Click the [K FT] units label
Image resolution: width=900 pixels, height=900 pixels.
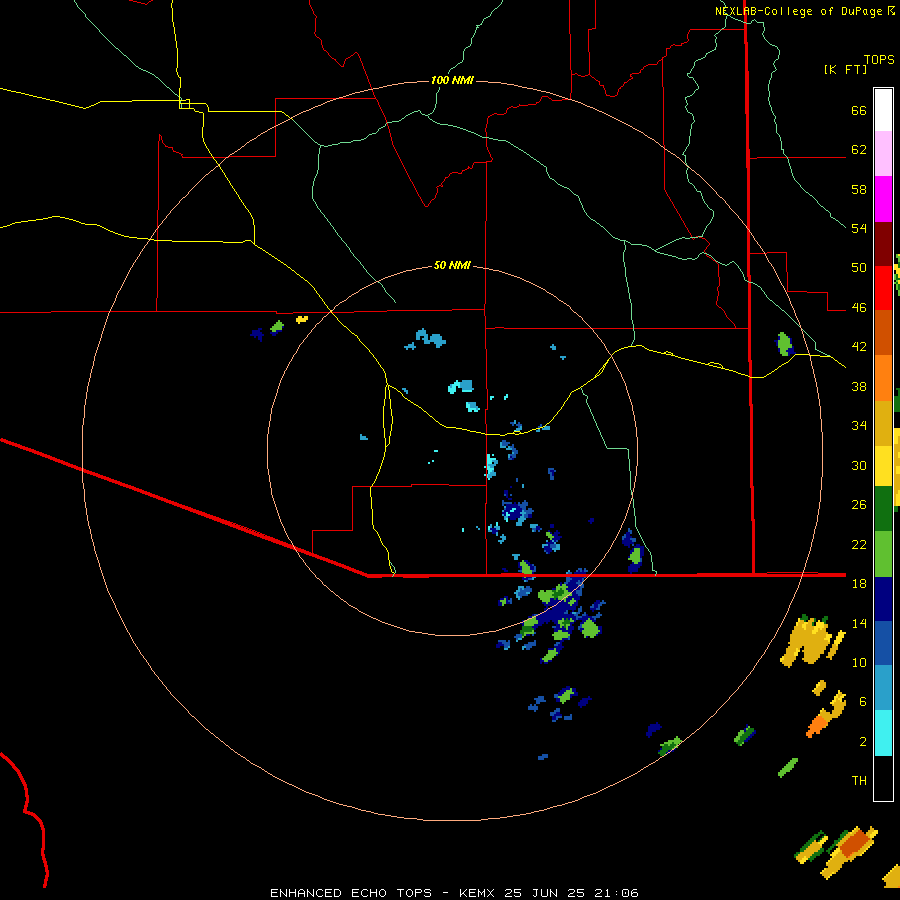point(845,69)
